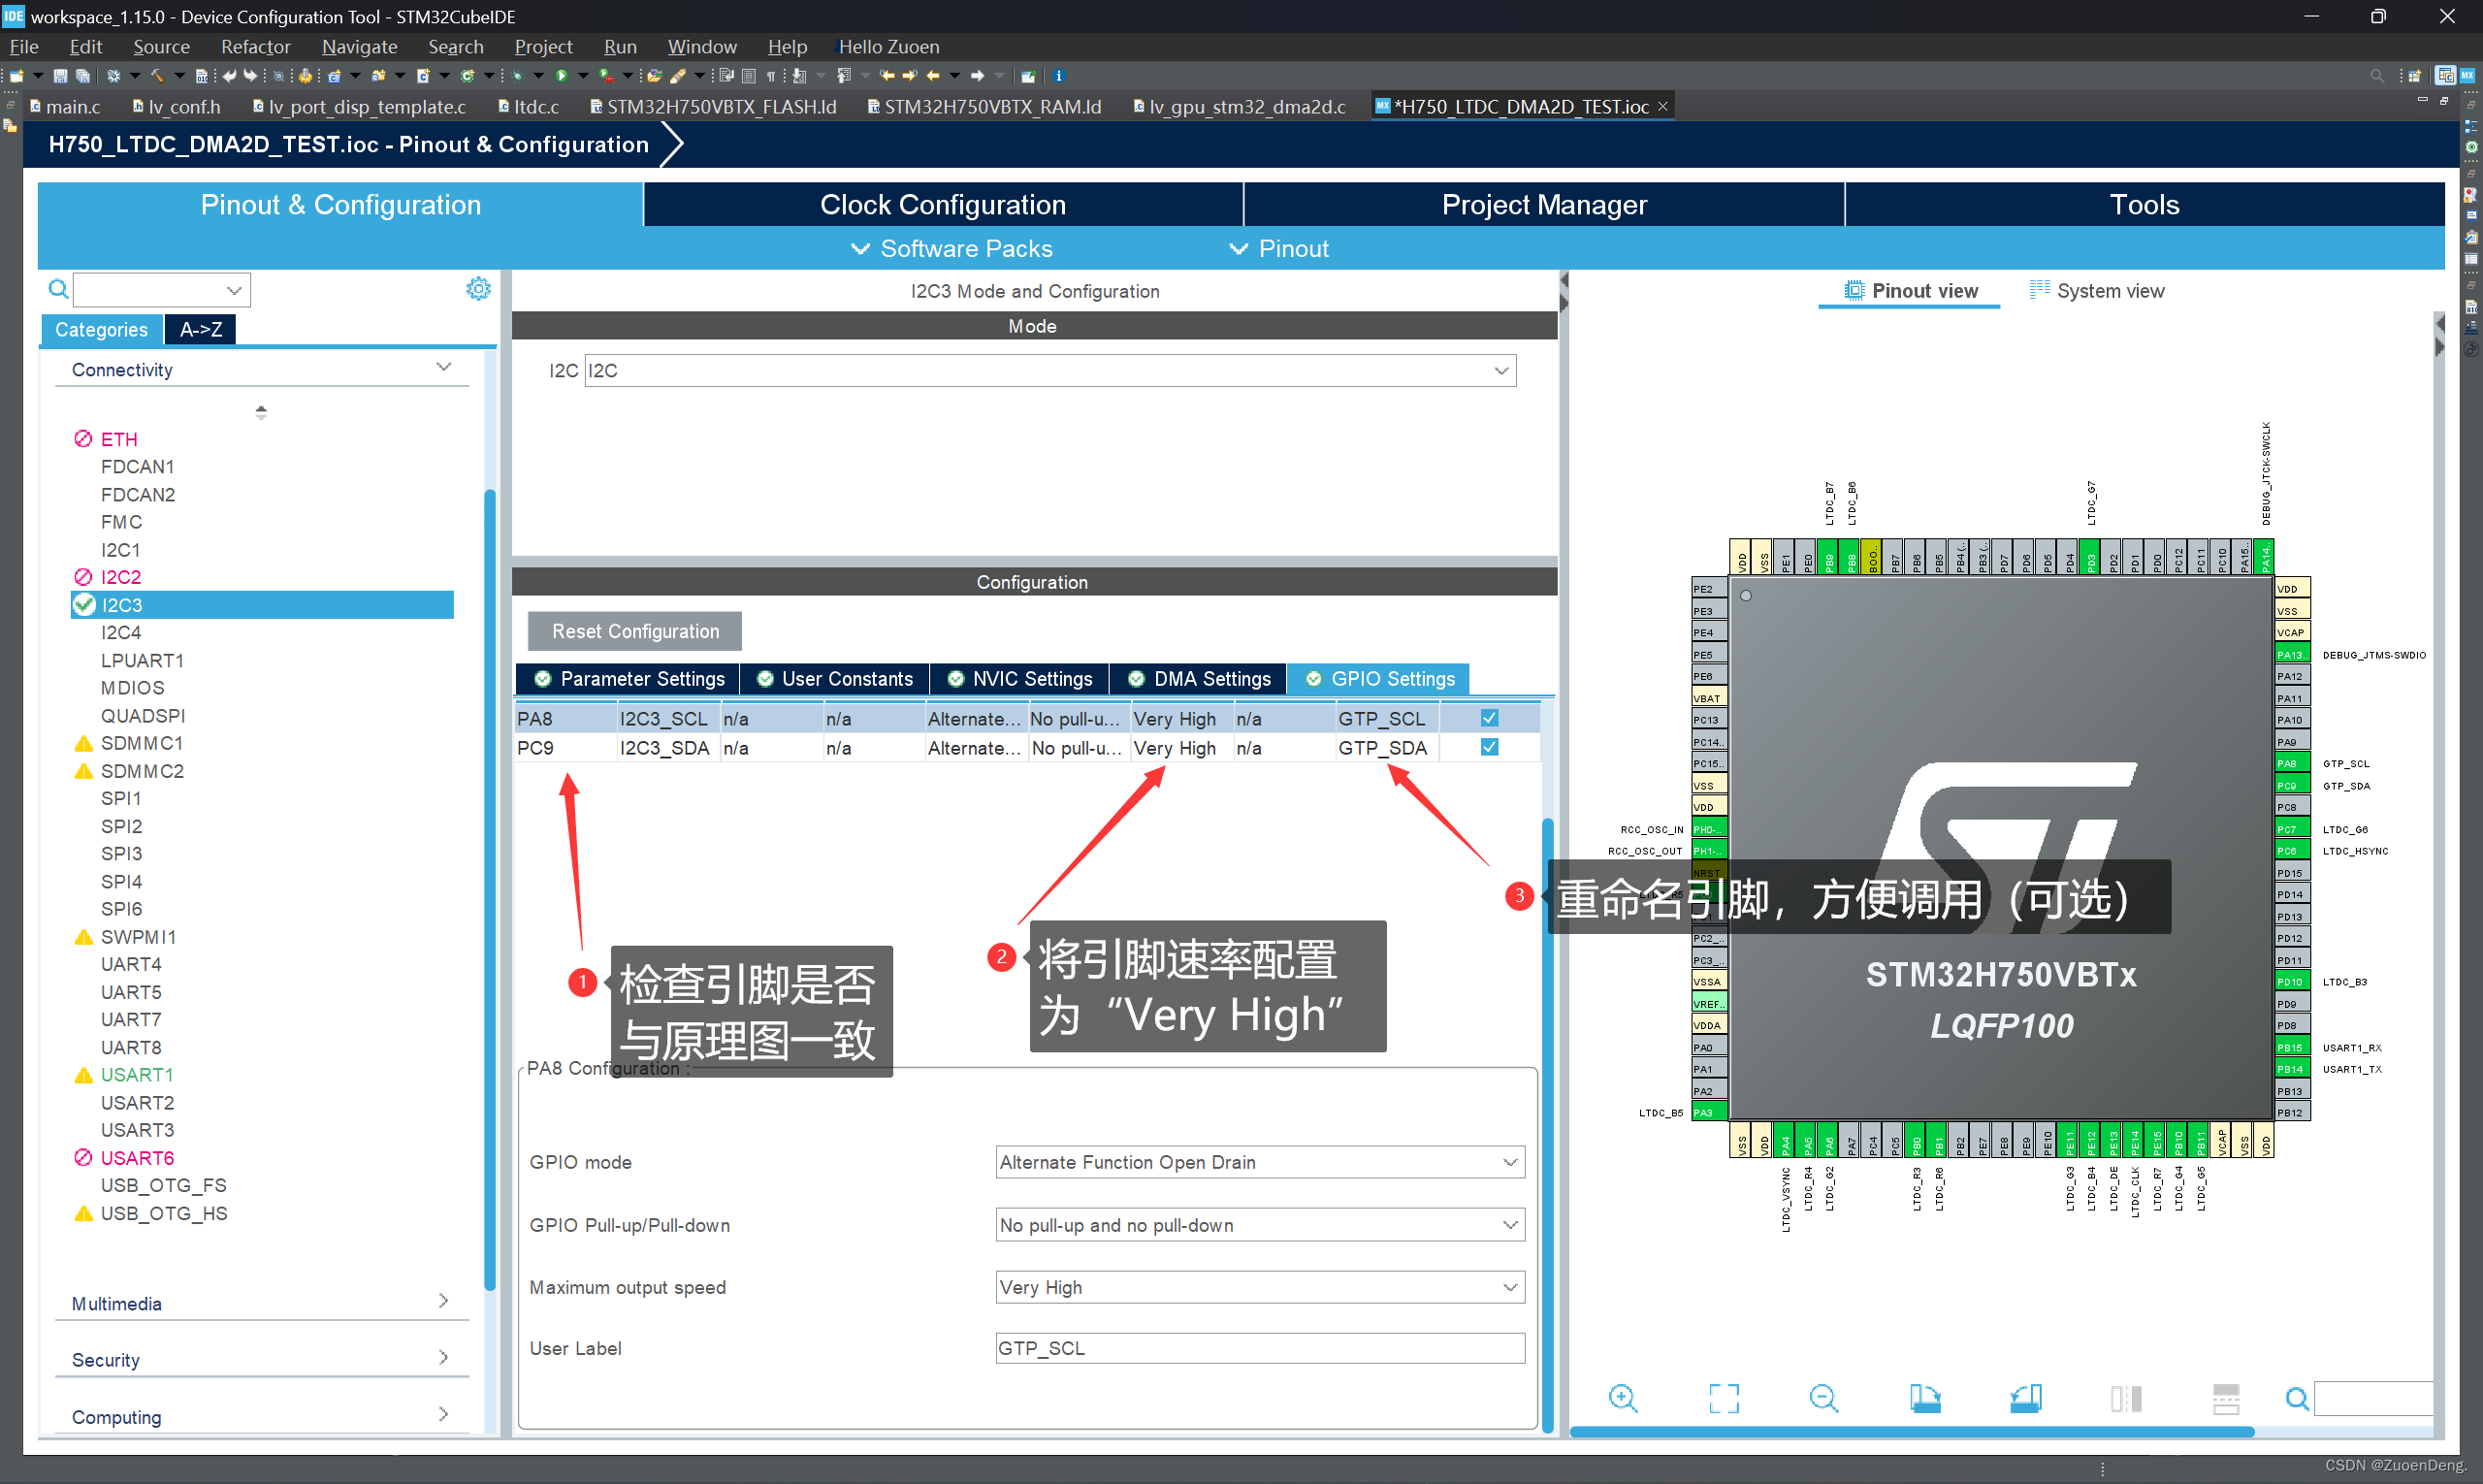Open the I2C mode dropdown
The width and height of the screenshot is (2483, 1484).
pyautogui.click(x=1050, y=371)
